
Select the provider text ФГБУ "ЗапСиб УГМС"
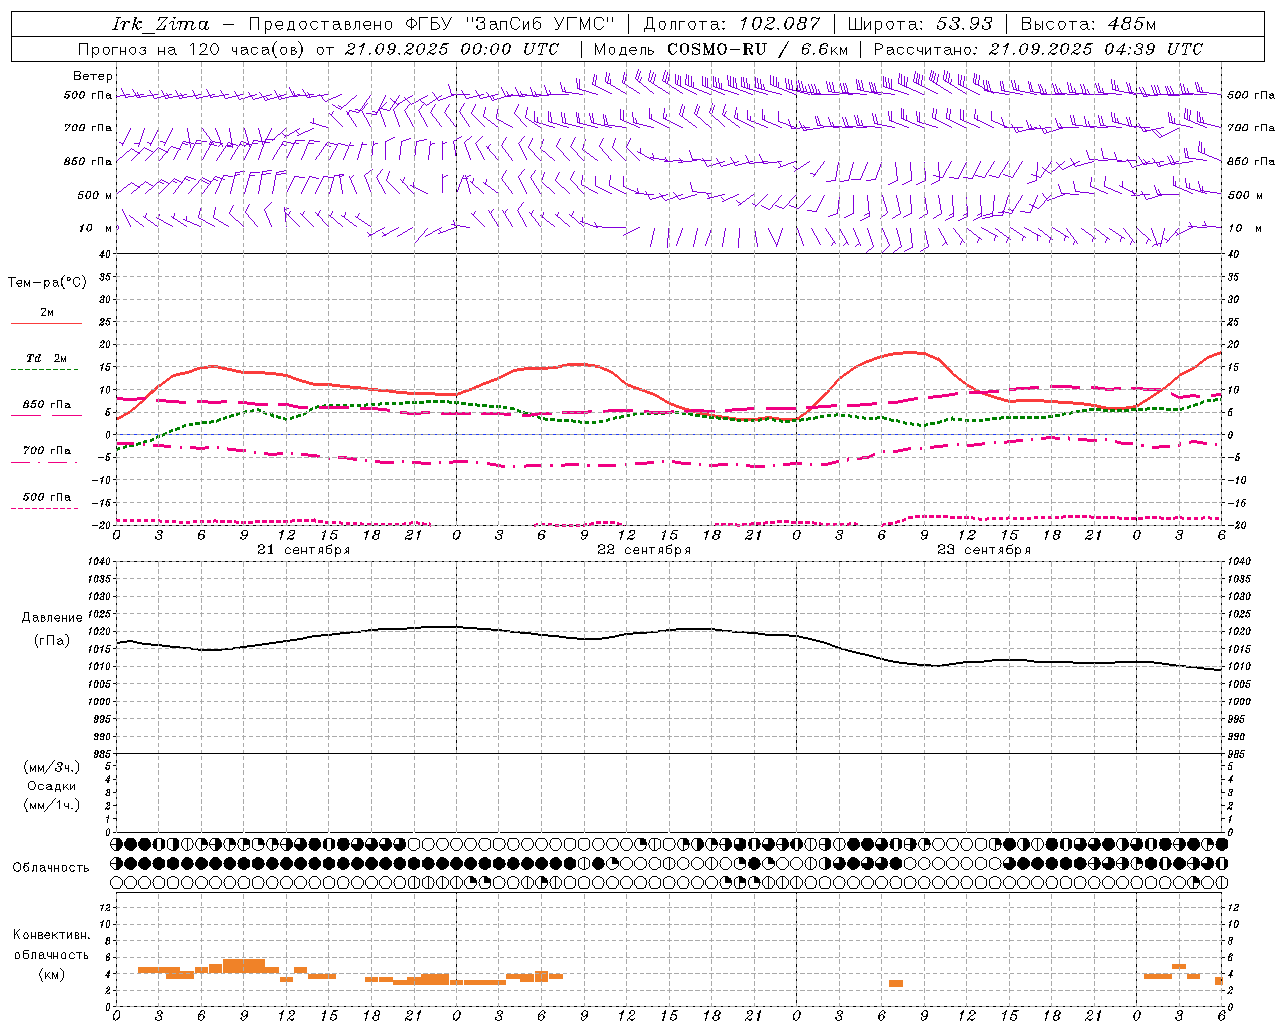[x=511, y=24]
